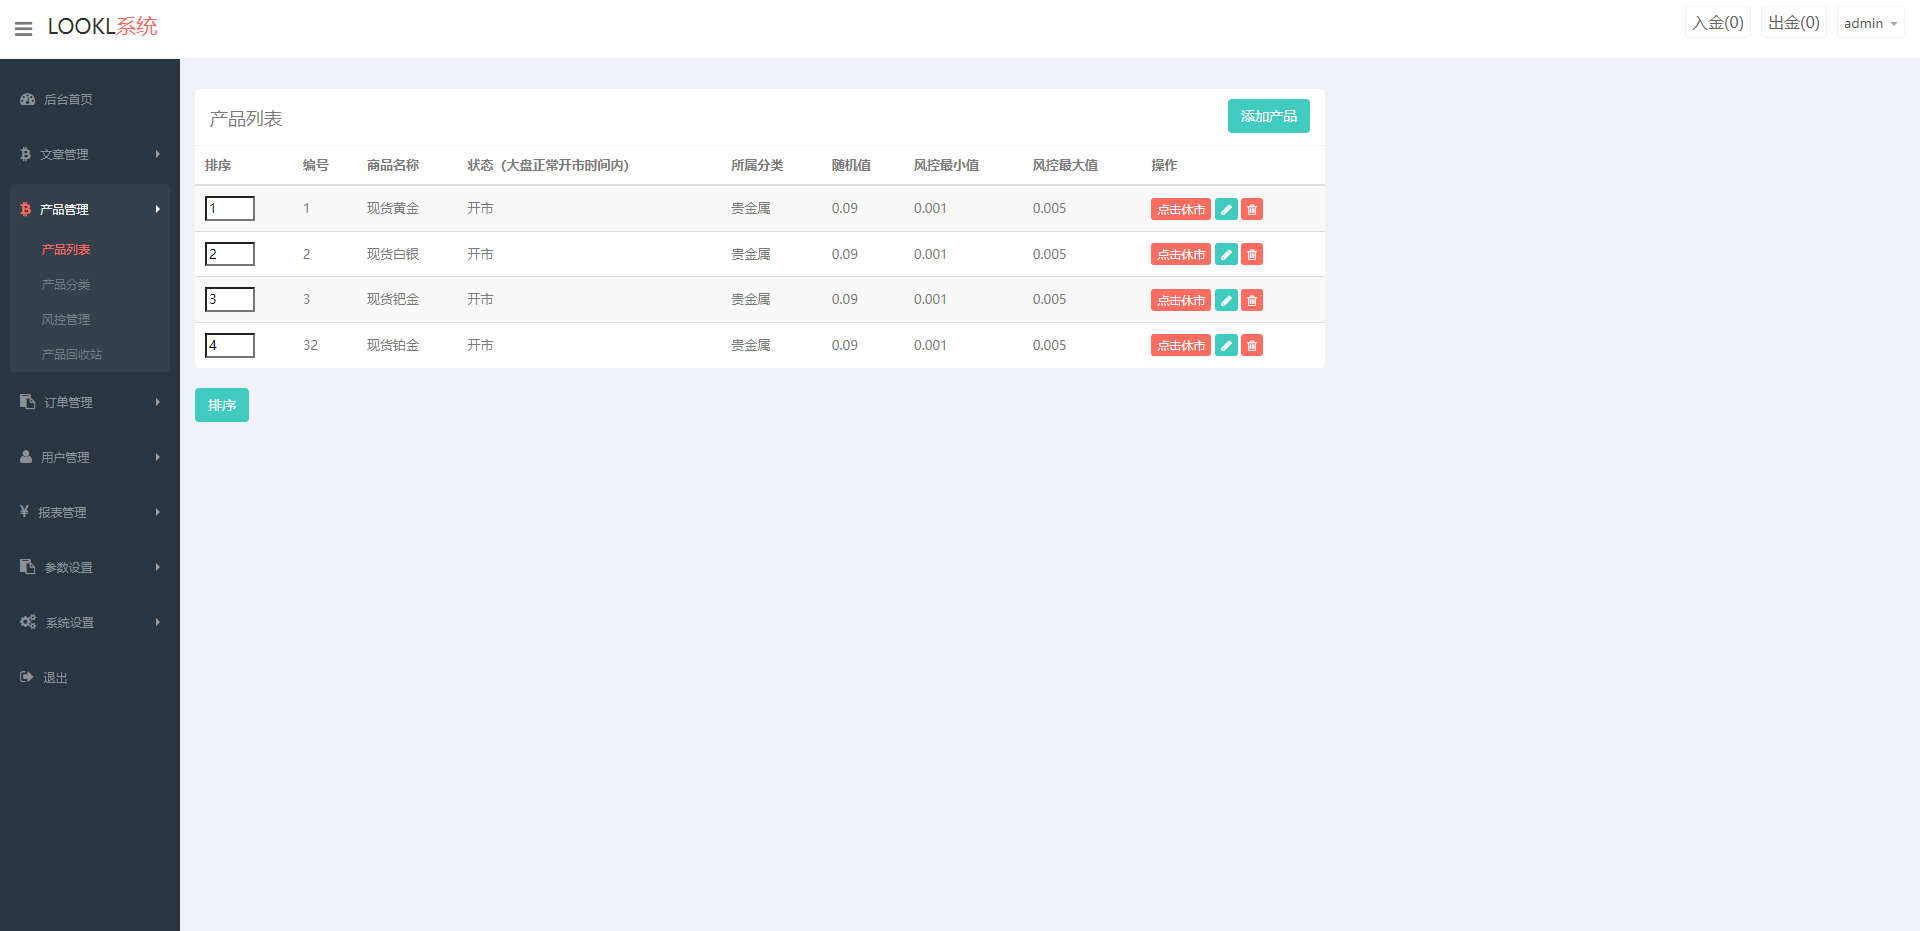1920x931 pixels.
Task: Open 产品分类 in the sidebar submenu
Action: click(66, 285)
